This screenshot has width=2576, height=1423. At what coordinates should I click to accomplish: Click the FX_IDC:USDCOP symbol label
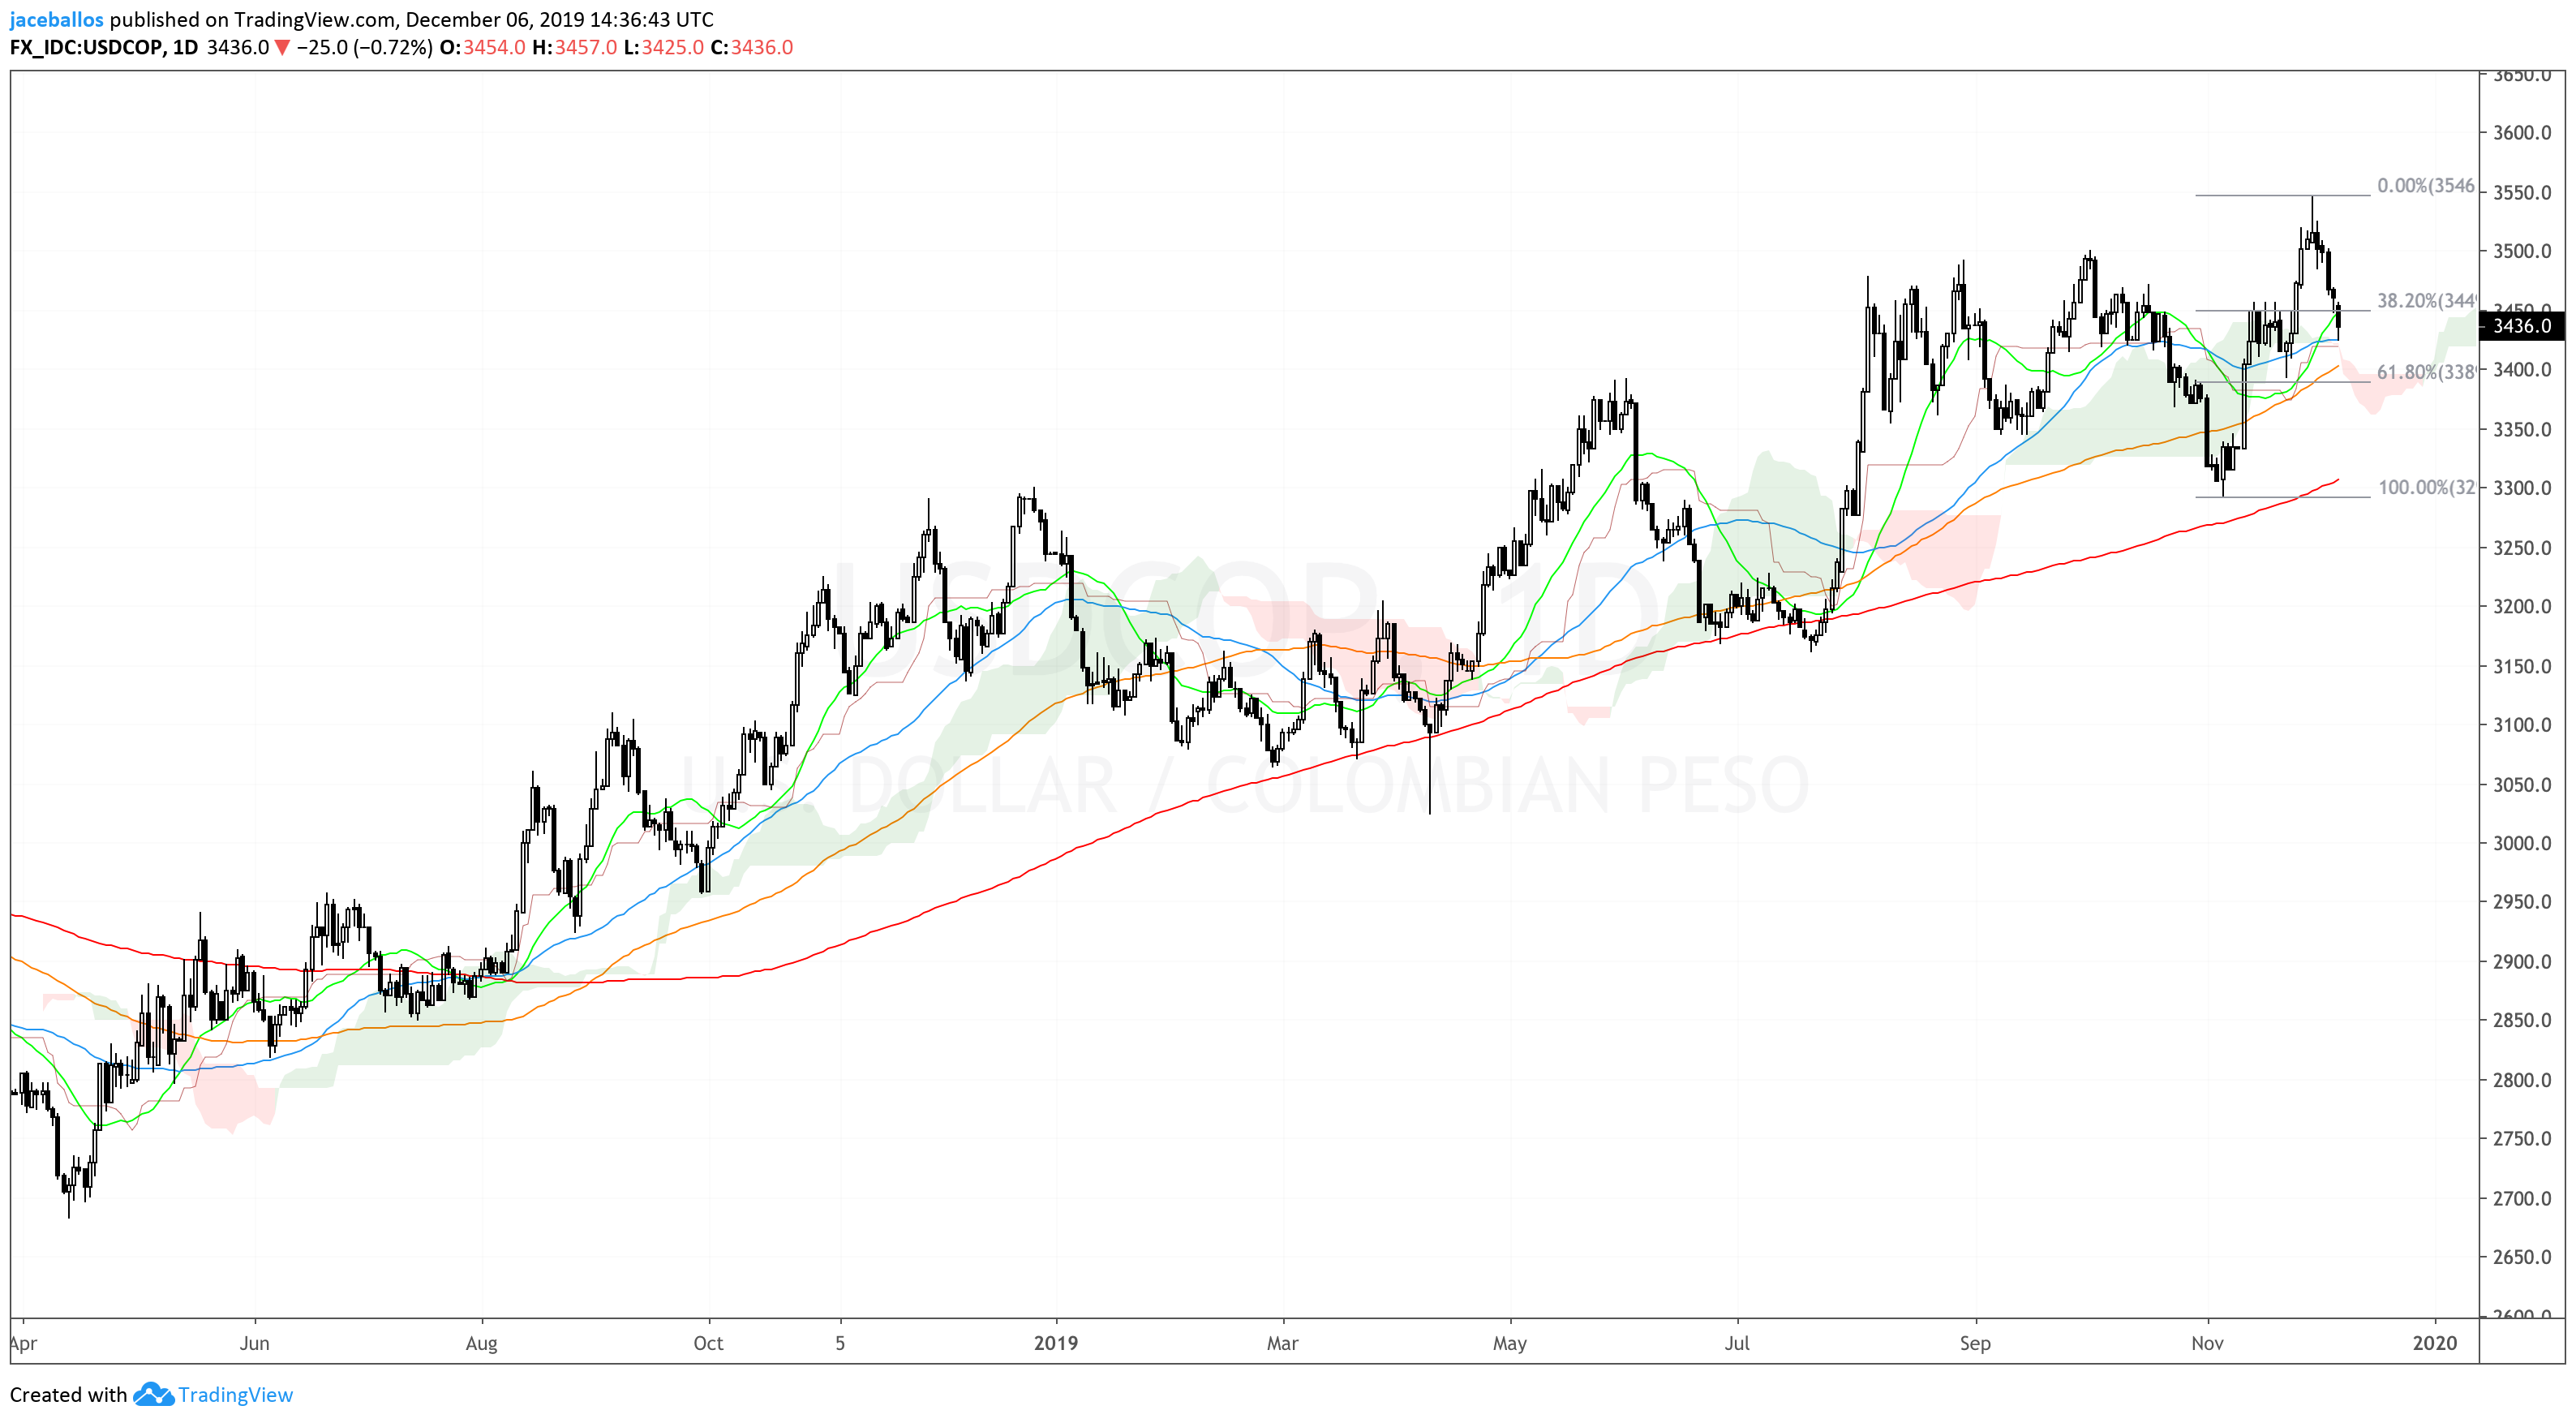click(x=86, y=47)
